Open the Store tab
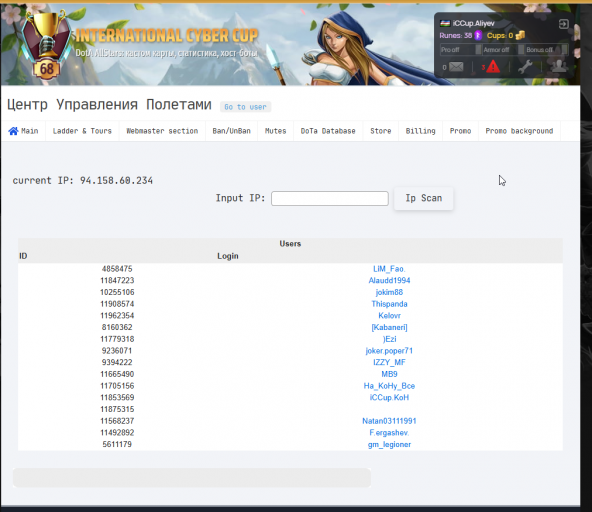This screenshot has height=512, width=592. point(381,131)
